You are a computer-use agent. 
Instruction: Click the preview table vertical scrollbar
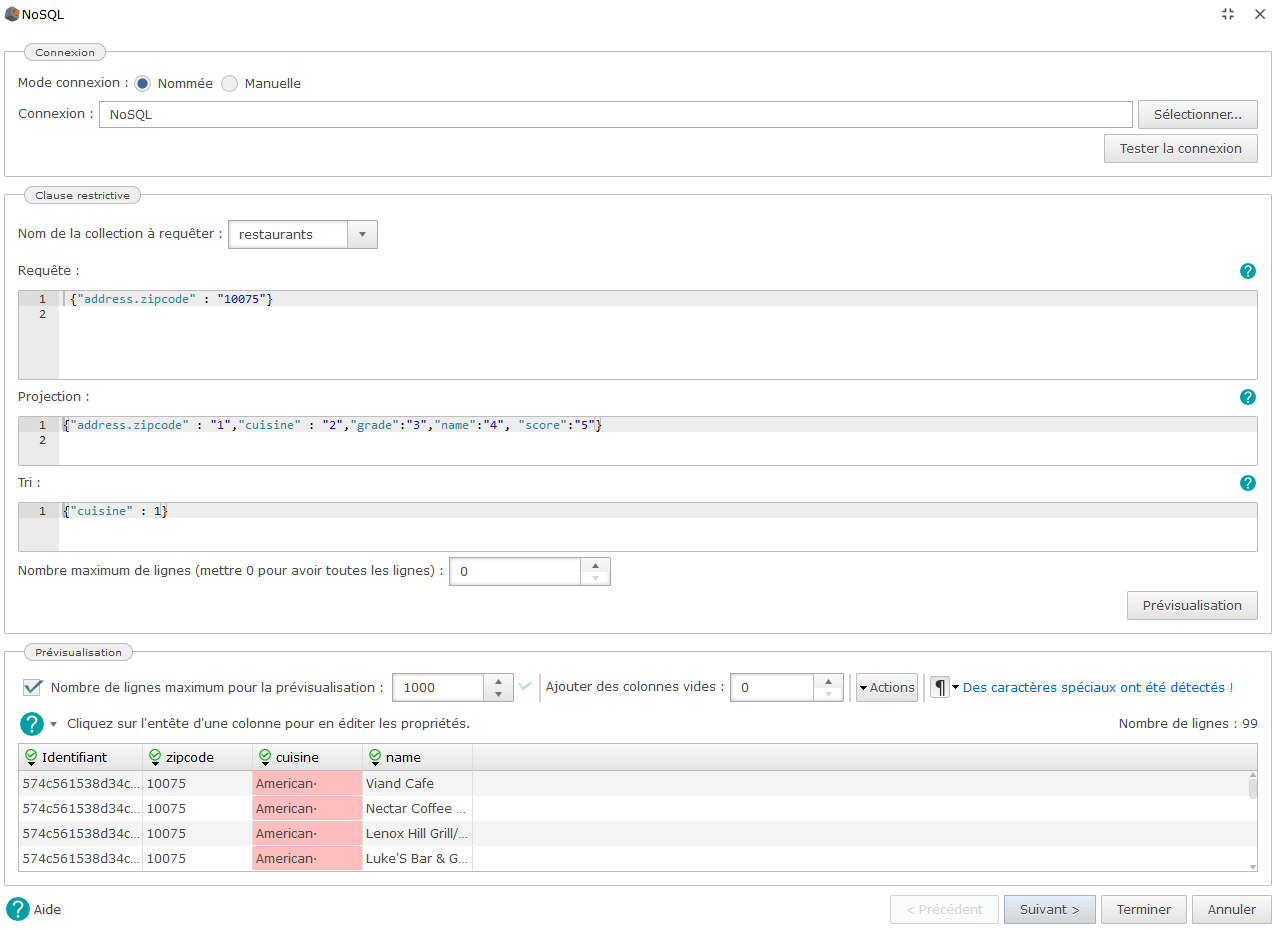tap(1253, 820)
